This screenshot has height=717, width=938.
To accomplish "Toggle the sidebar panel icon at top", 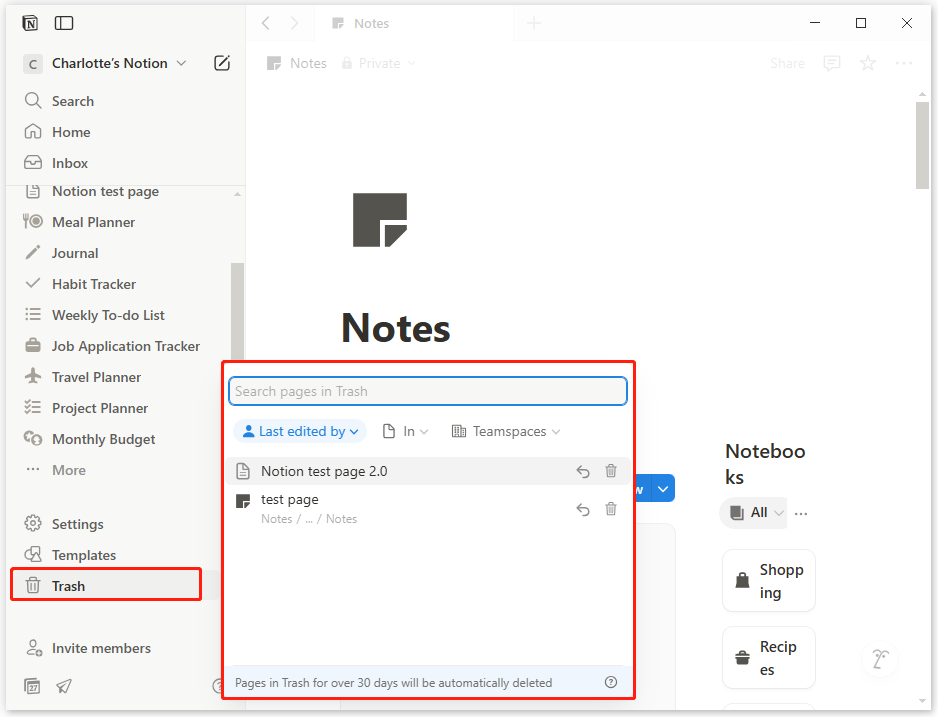I will (64, 23).
